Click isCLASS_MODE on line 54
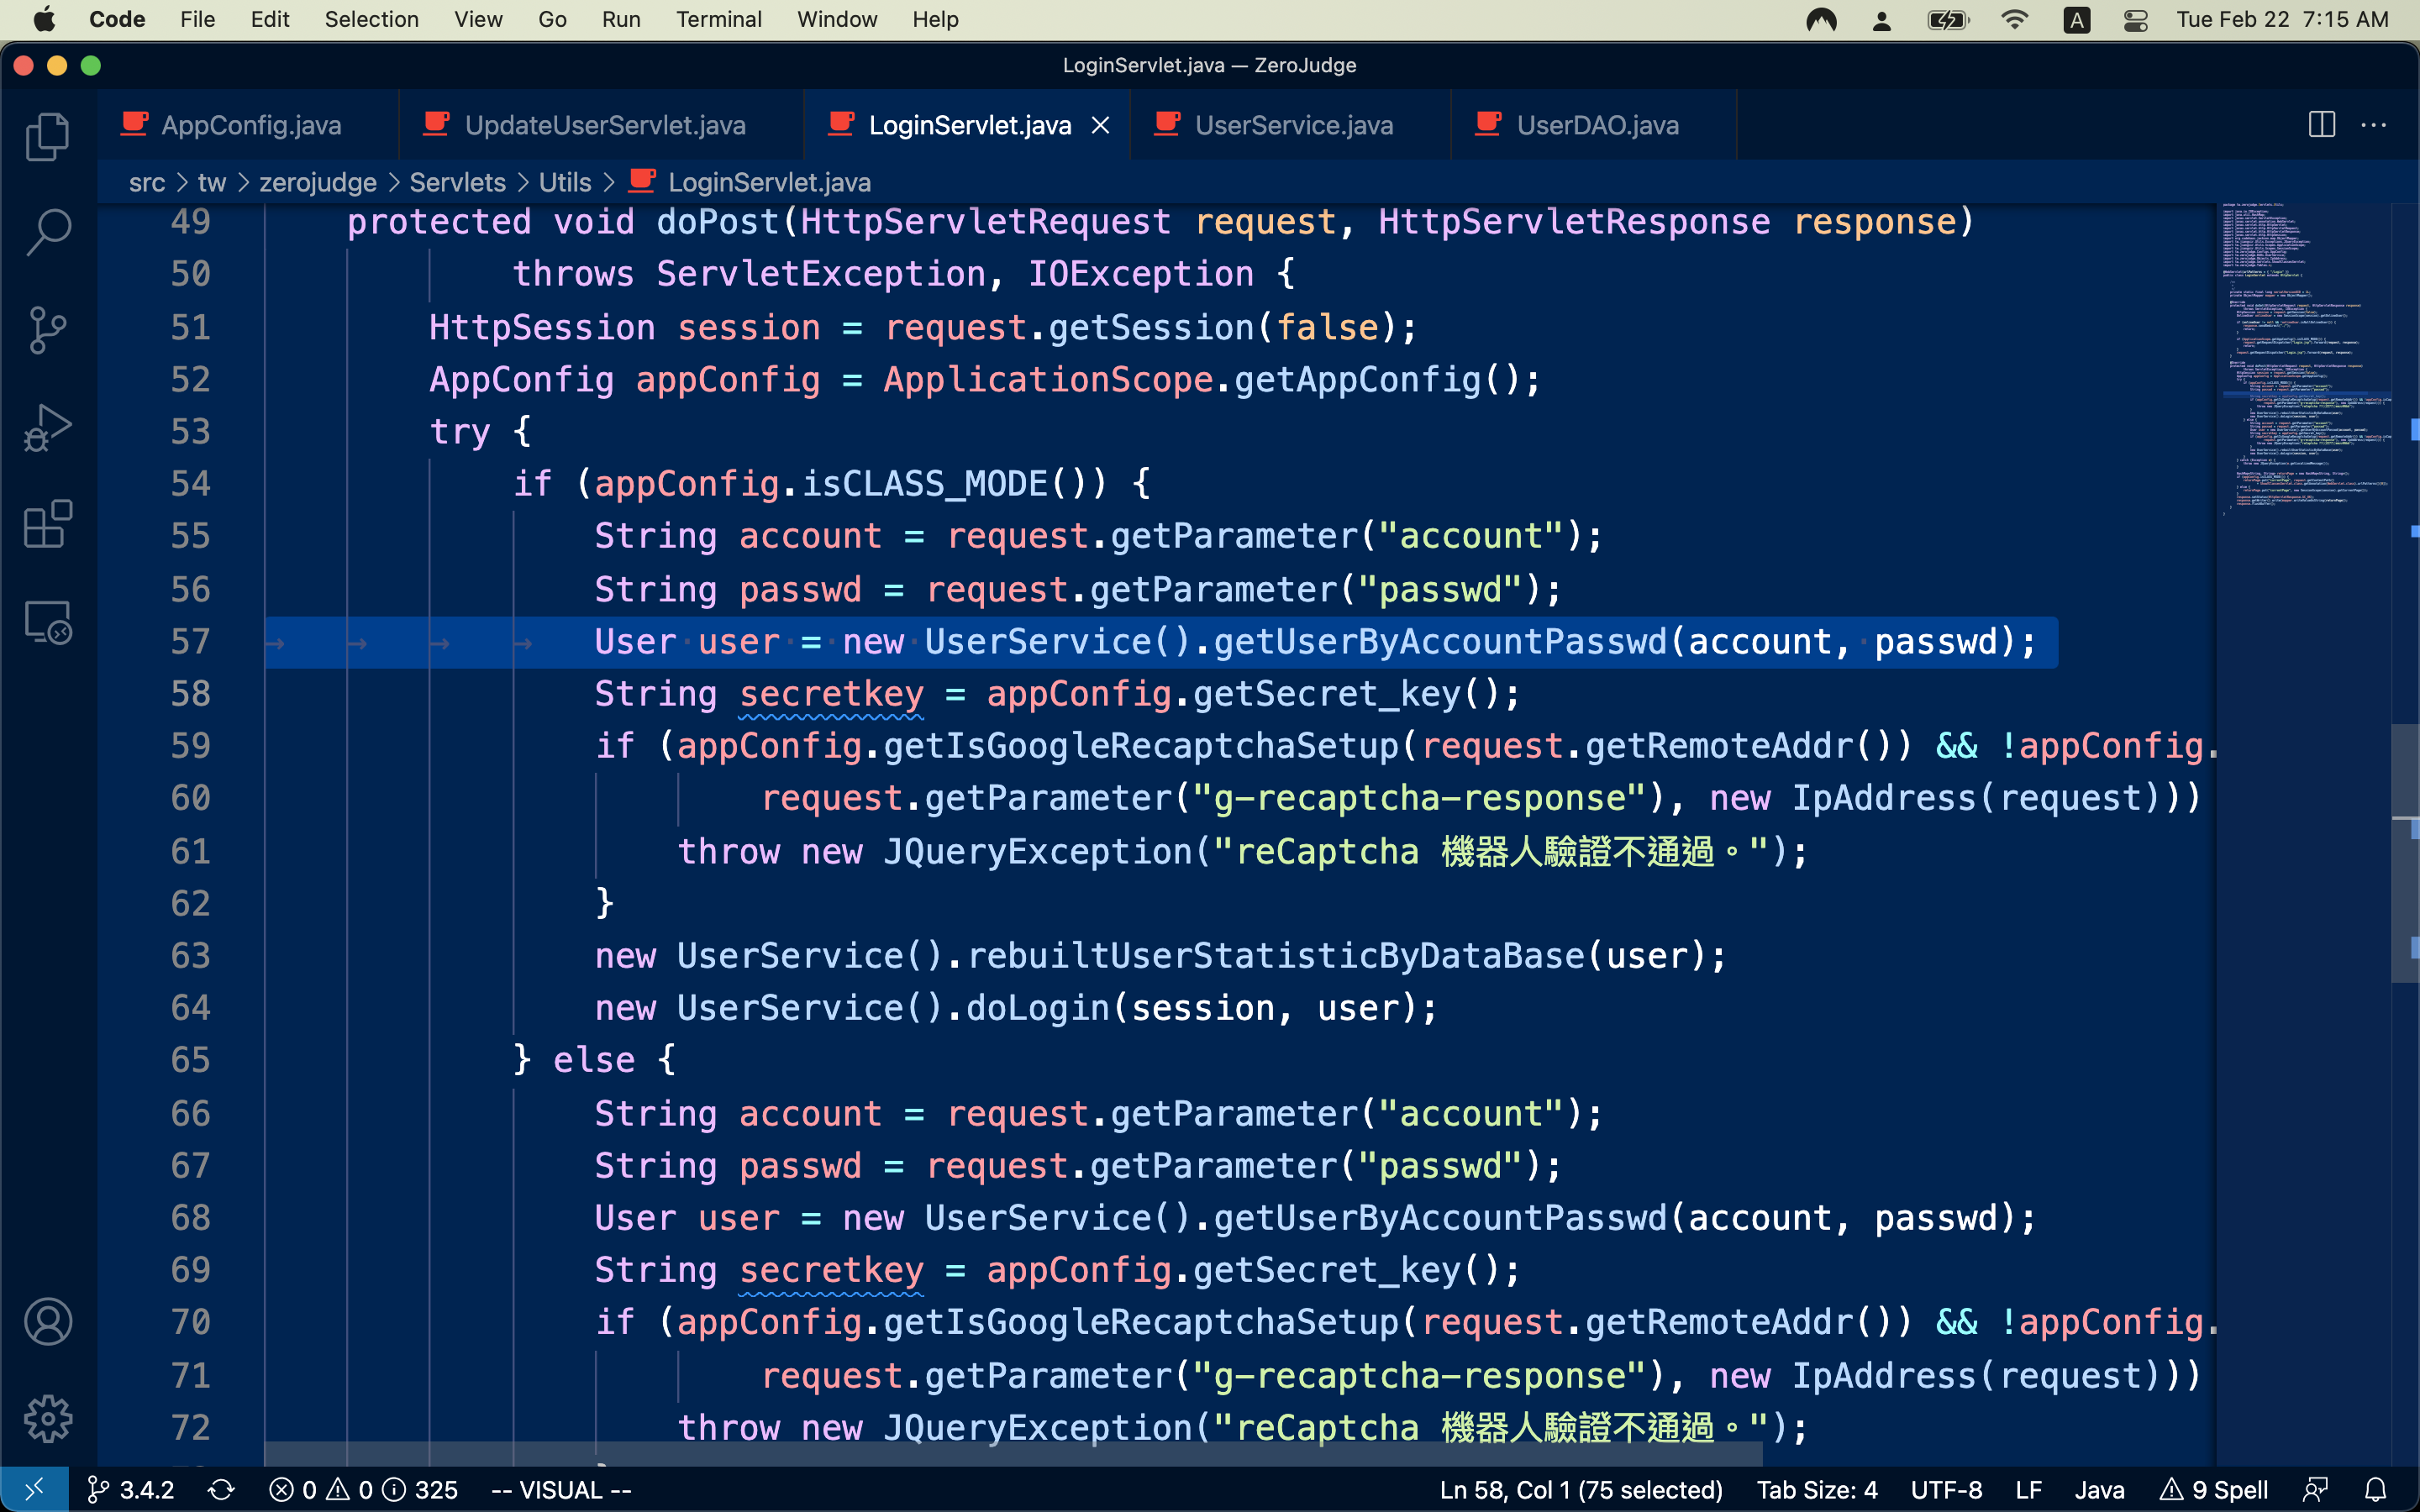The image size is (2420, 1512). point(924,484)
